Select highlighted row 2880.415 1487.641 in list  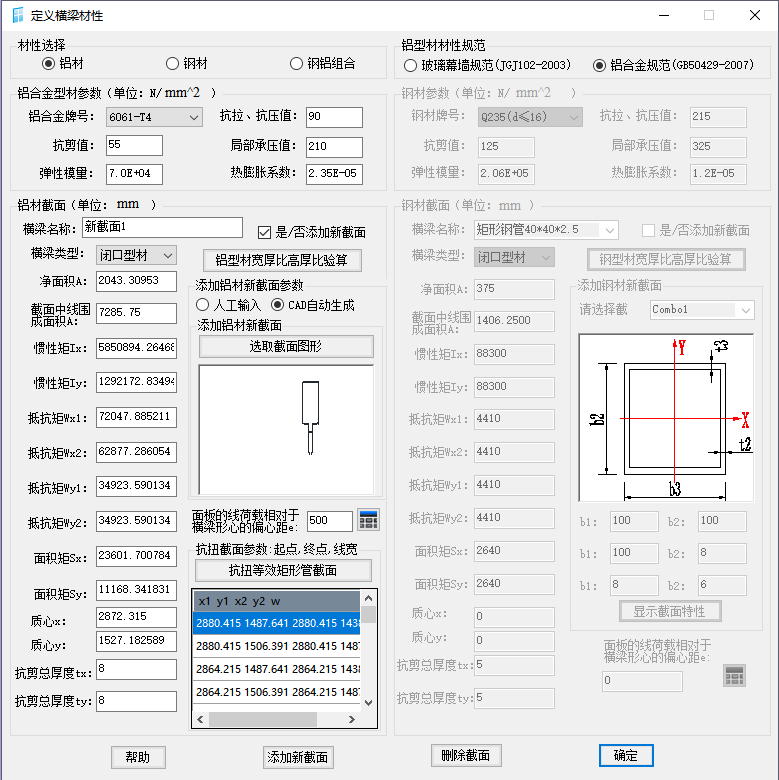click(276, 623)
